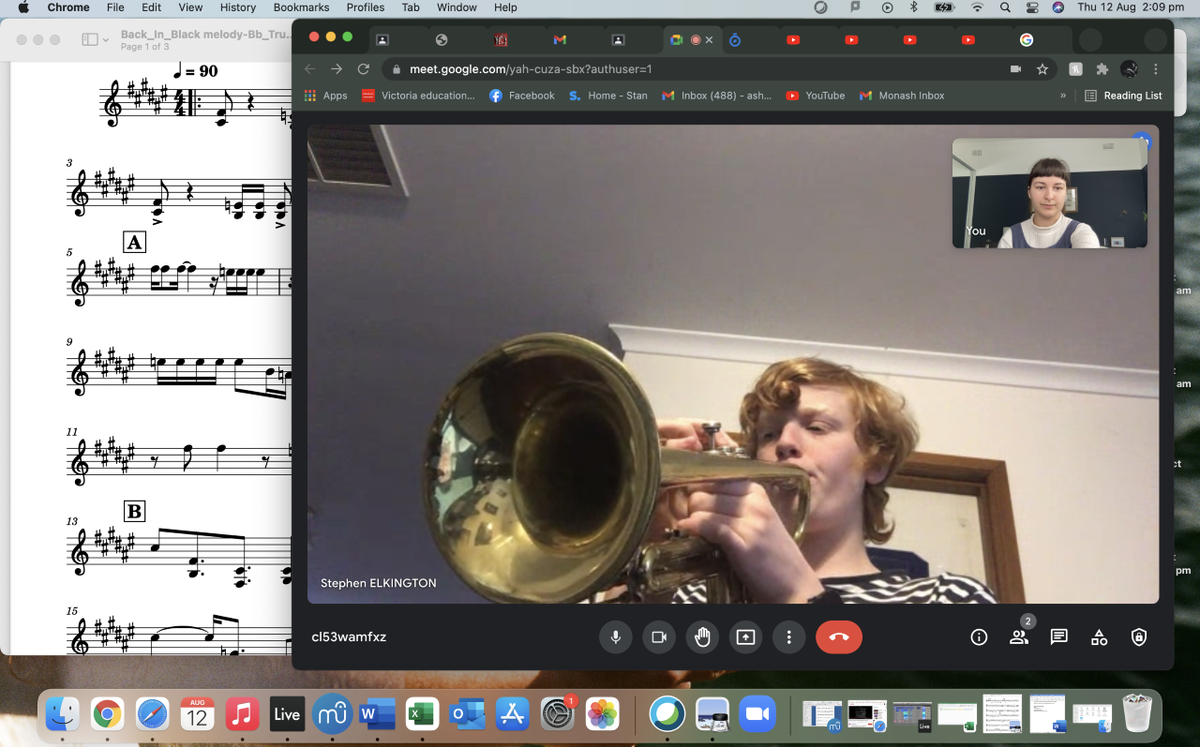The image size is (1200, 747).
Task: Turn off the camera in Meet
Action: pos(659,637)
